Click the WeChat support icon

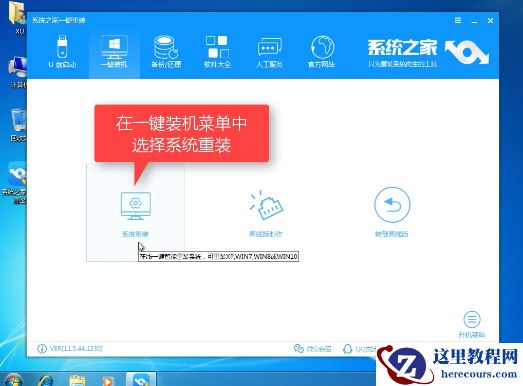tap(299, 349)
